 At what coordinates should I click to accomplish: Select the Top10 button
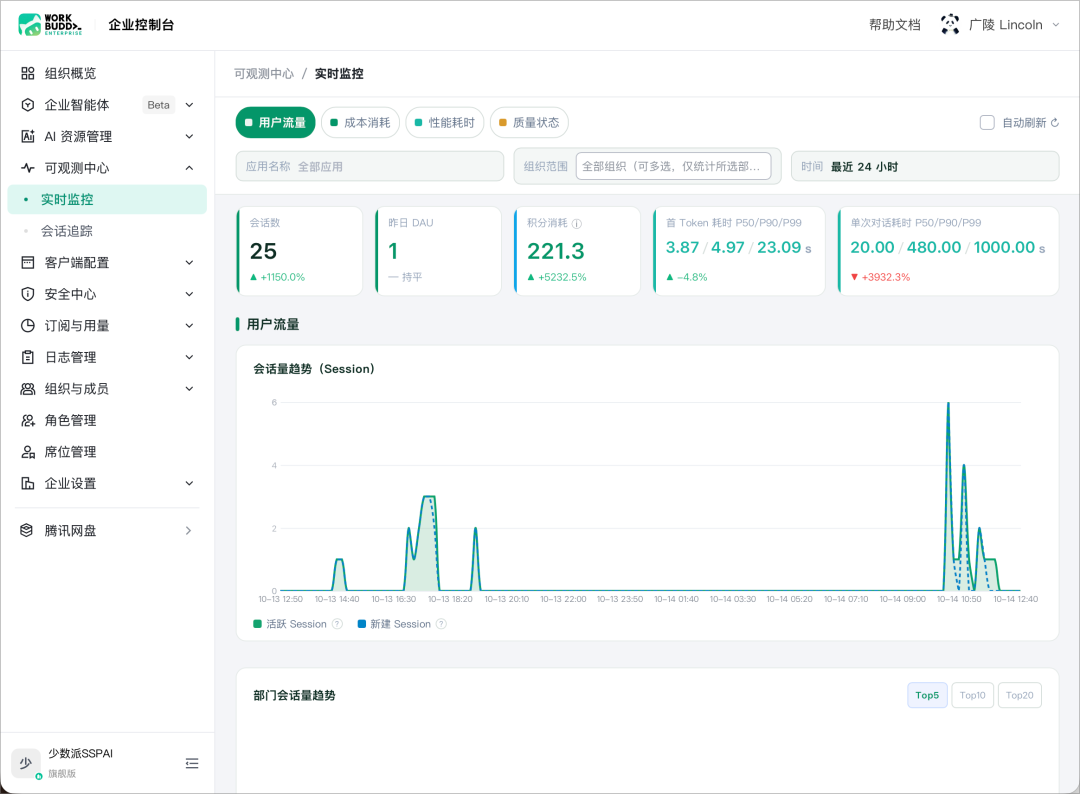click(x=973, y=695)
